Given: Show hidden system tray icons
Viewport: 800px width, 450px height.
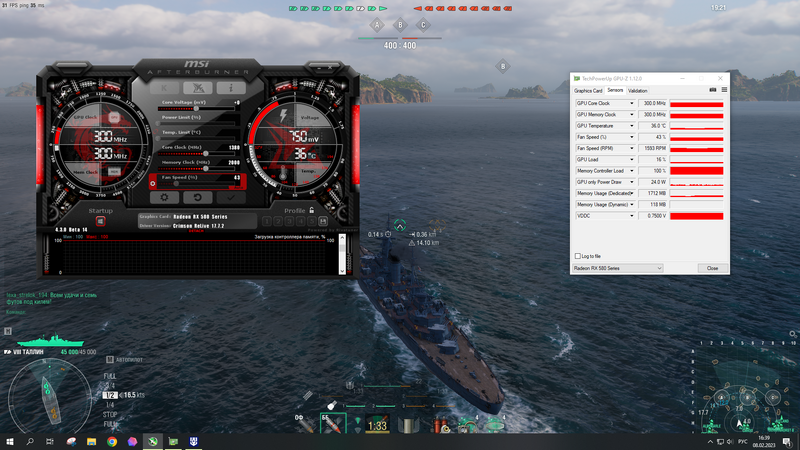Looking at the screenshot, I should pyautogui.click(x=710, y=442).
